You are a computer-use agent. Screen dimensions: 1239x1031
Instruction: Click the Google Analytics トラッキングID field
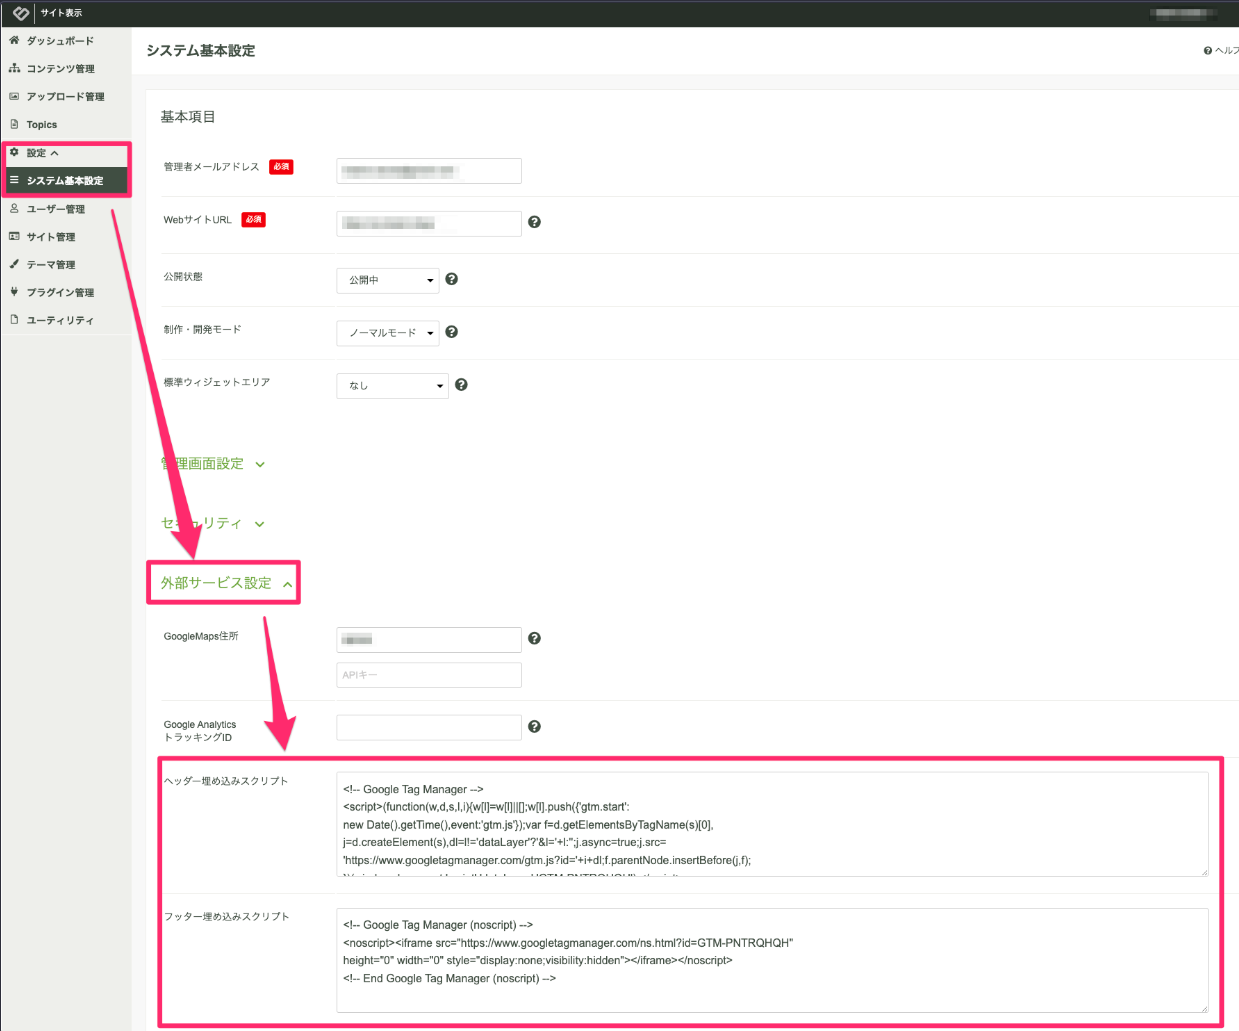pyautogui.click(x=429, y=727)
